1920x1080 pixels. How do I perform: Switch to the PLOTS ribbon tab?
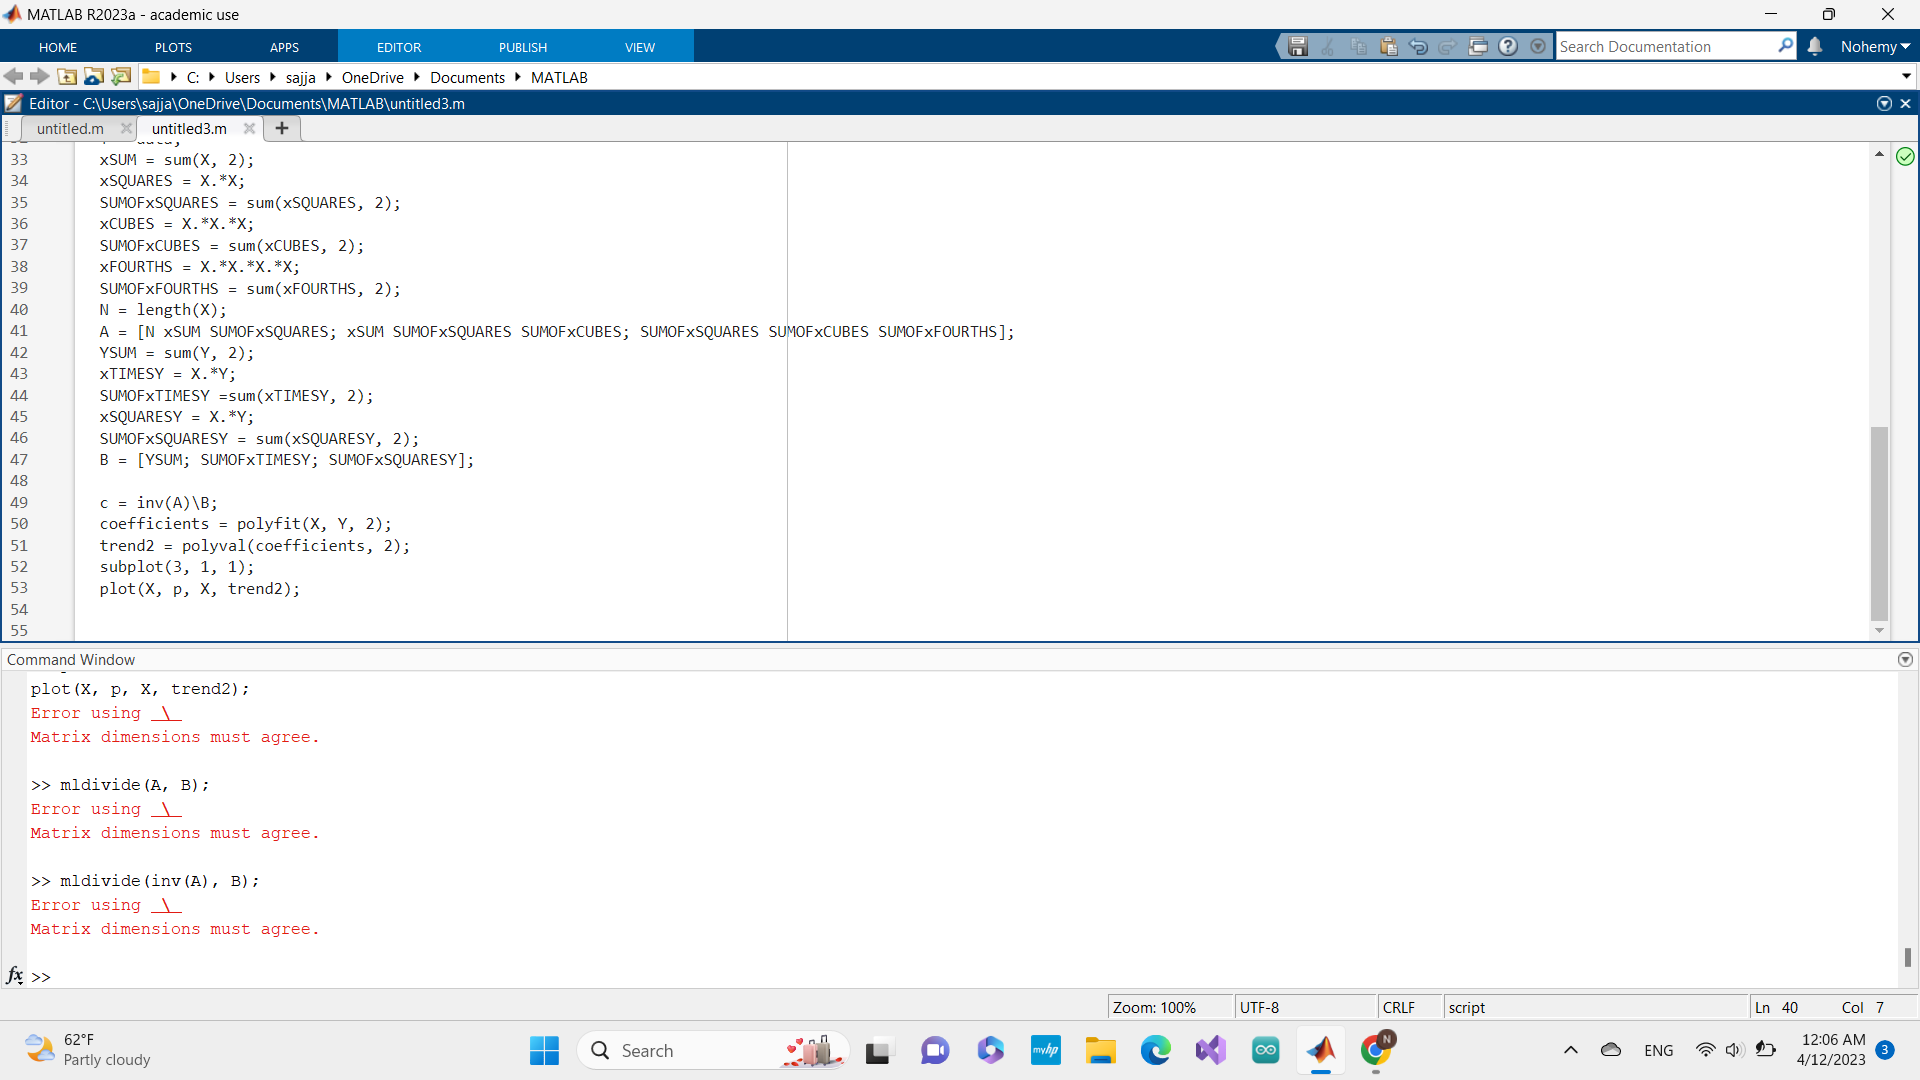[173, 47]
